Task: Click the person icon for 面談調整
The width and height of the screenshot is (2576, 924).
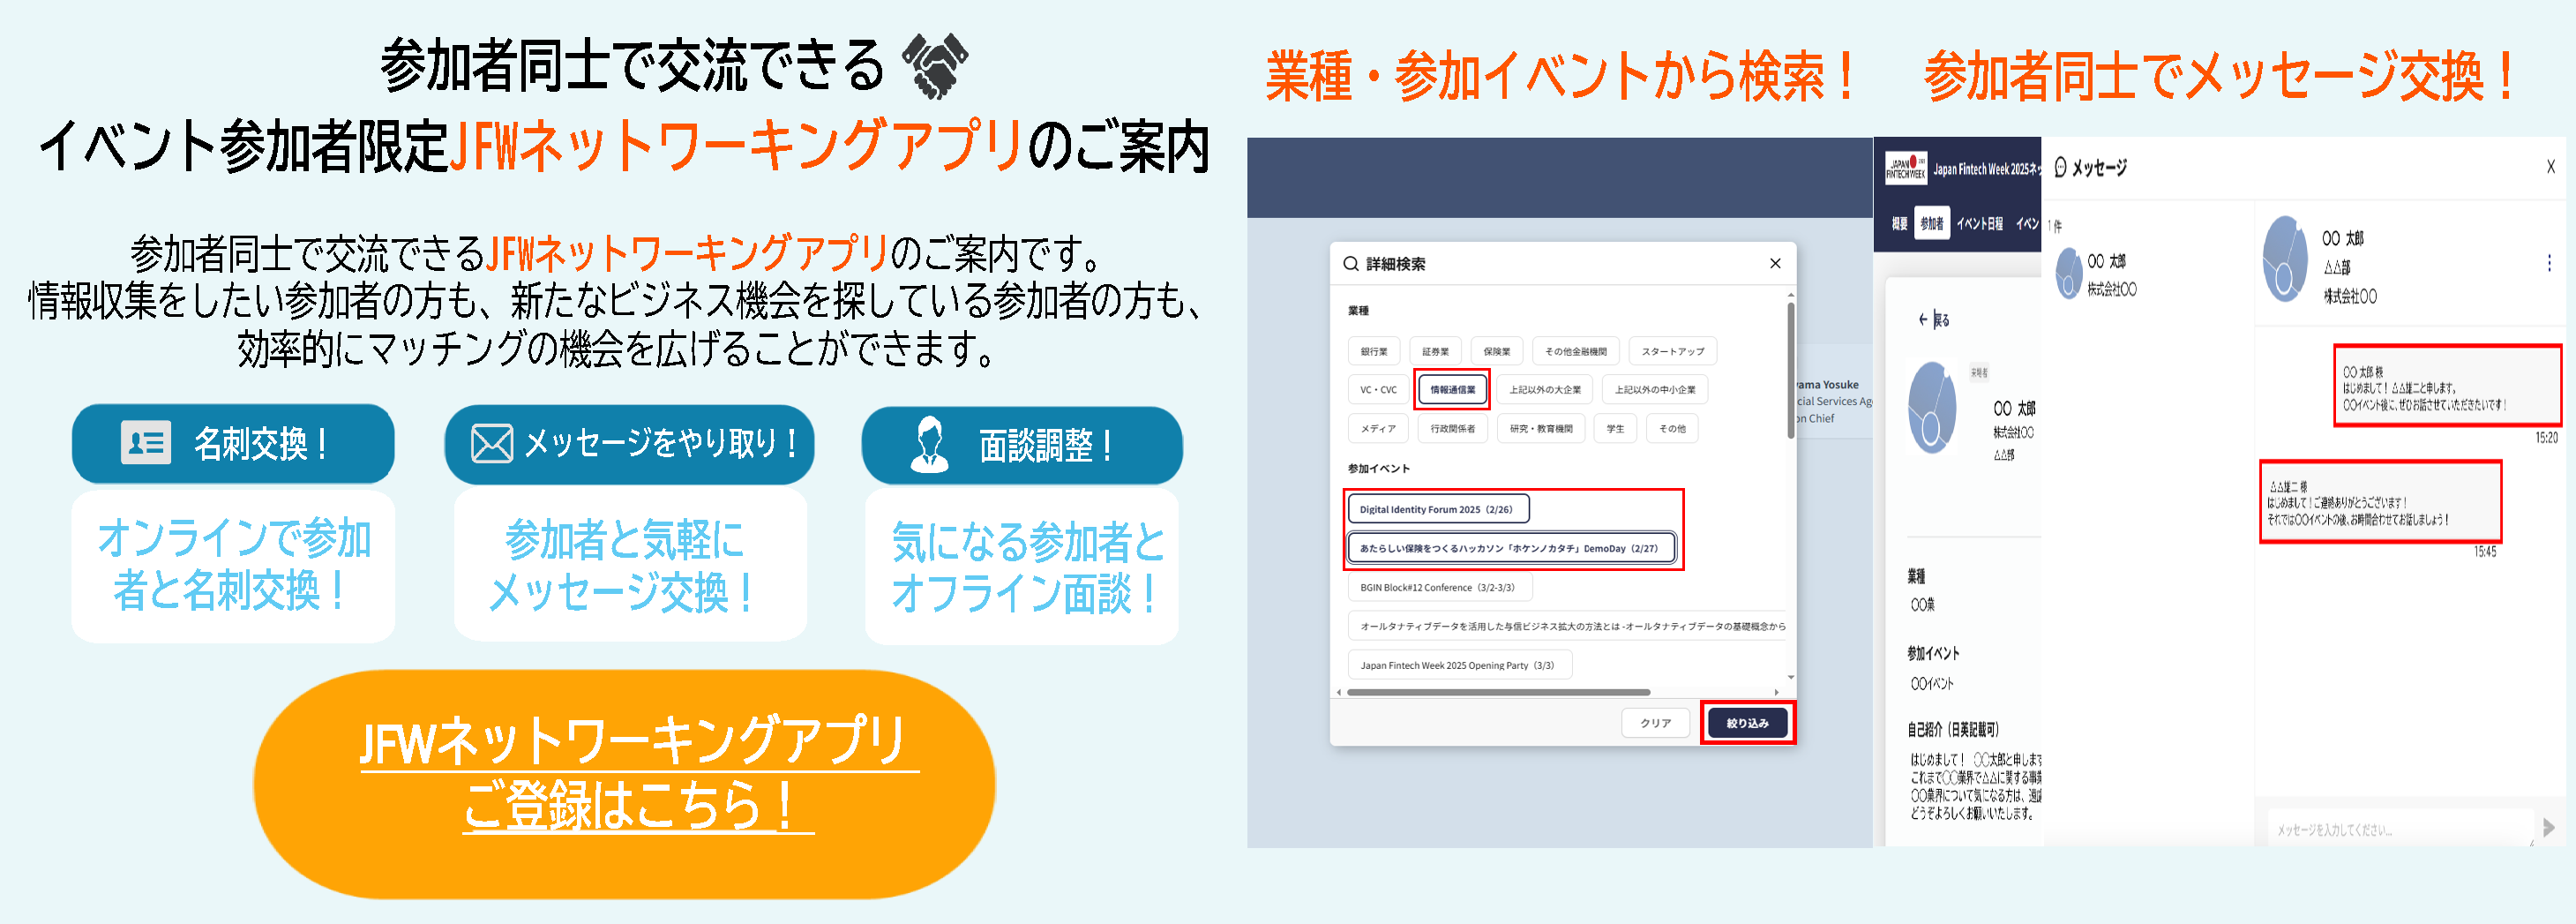Action: tap(929, 444)
